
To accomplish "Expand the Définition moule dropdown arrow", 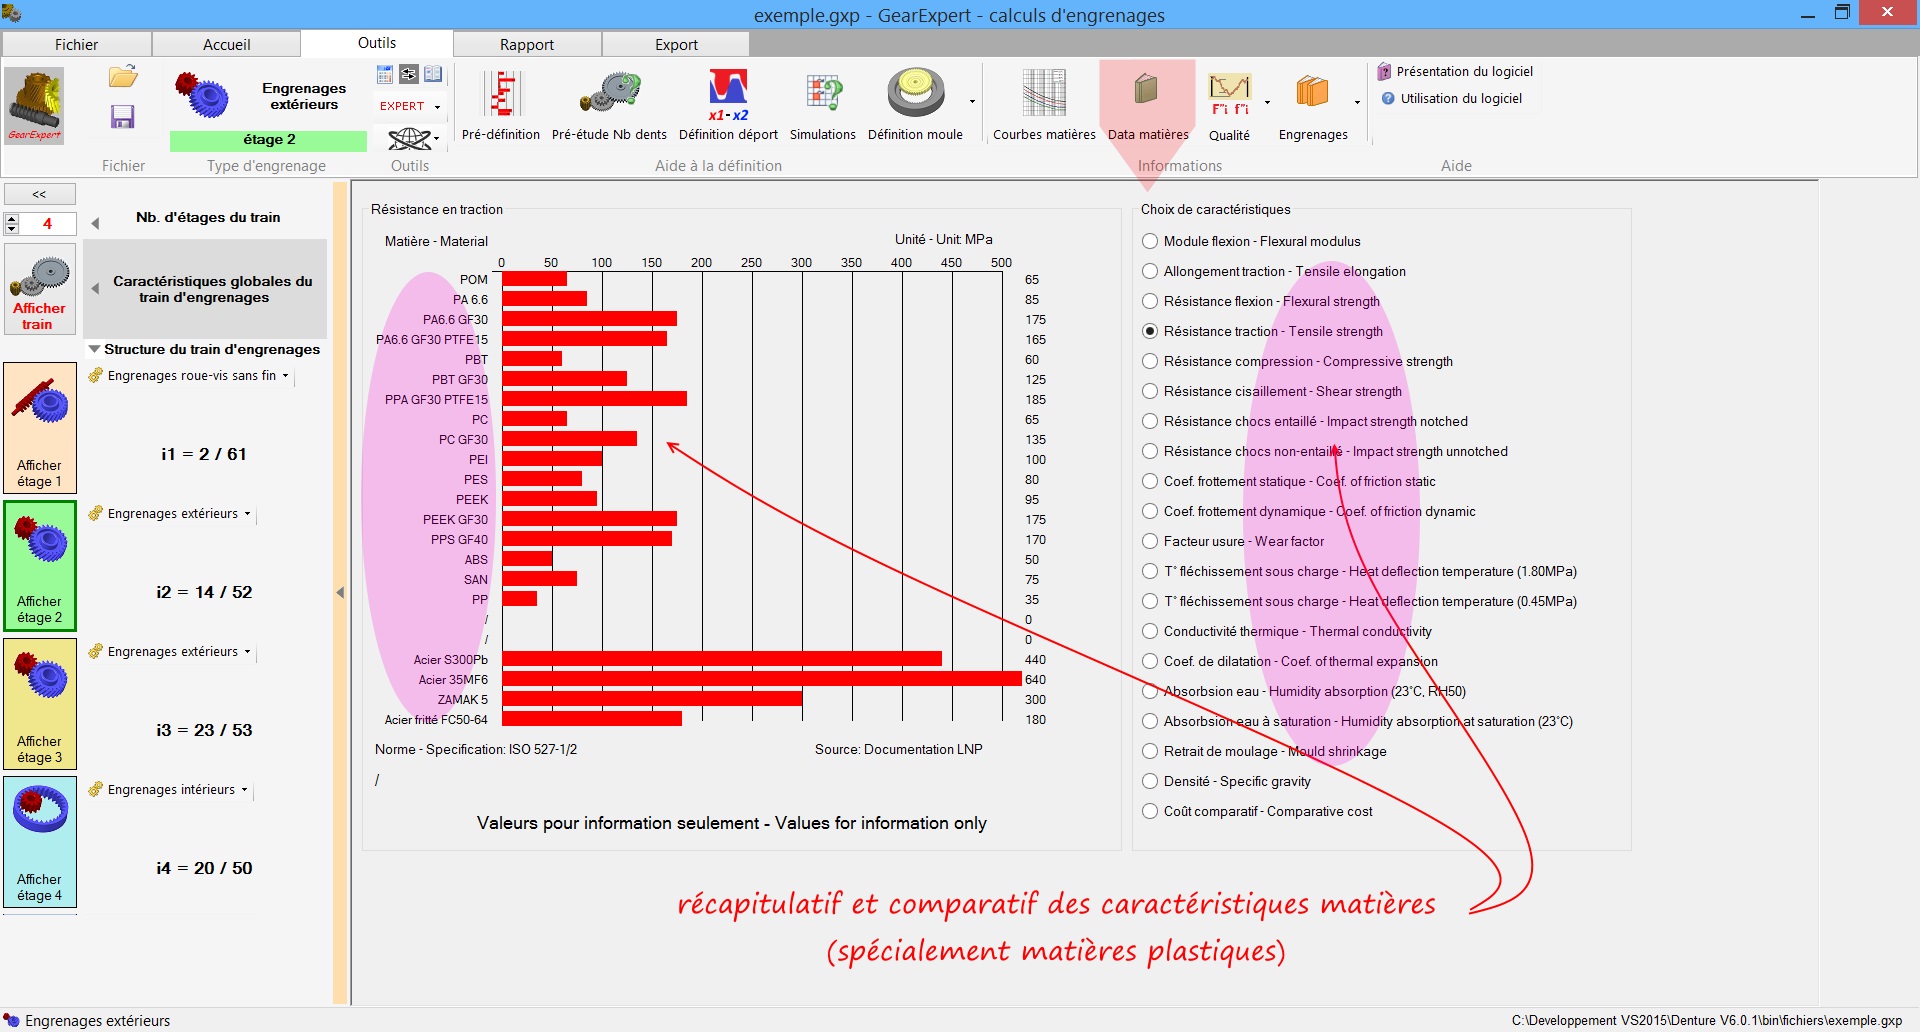I will [x=972, y=102].
